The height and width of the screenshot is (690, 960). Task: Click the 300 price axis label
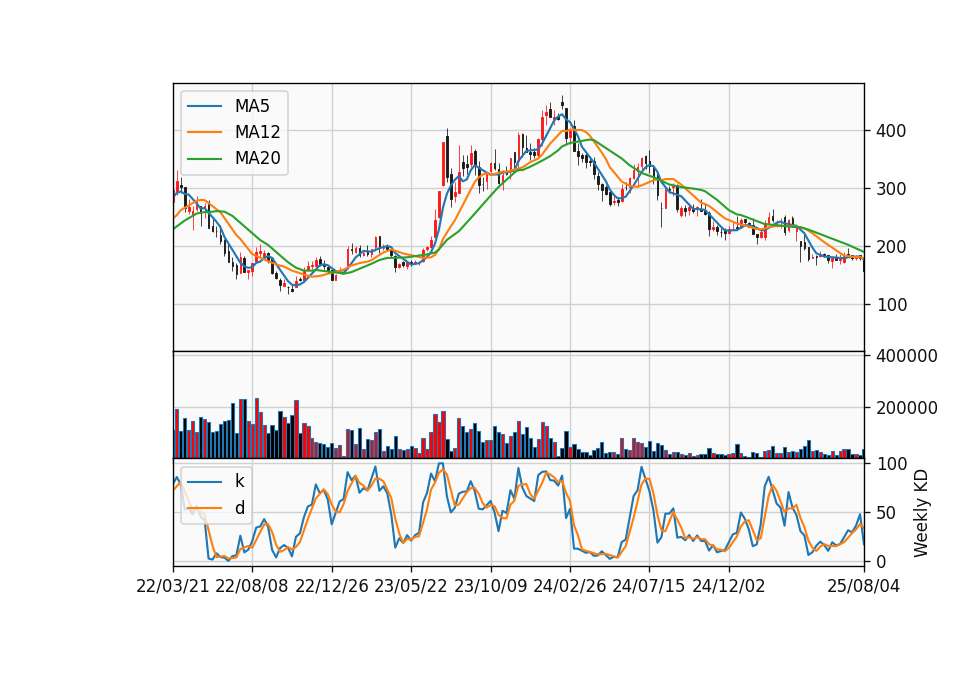[x=891, y=189]
